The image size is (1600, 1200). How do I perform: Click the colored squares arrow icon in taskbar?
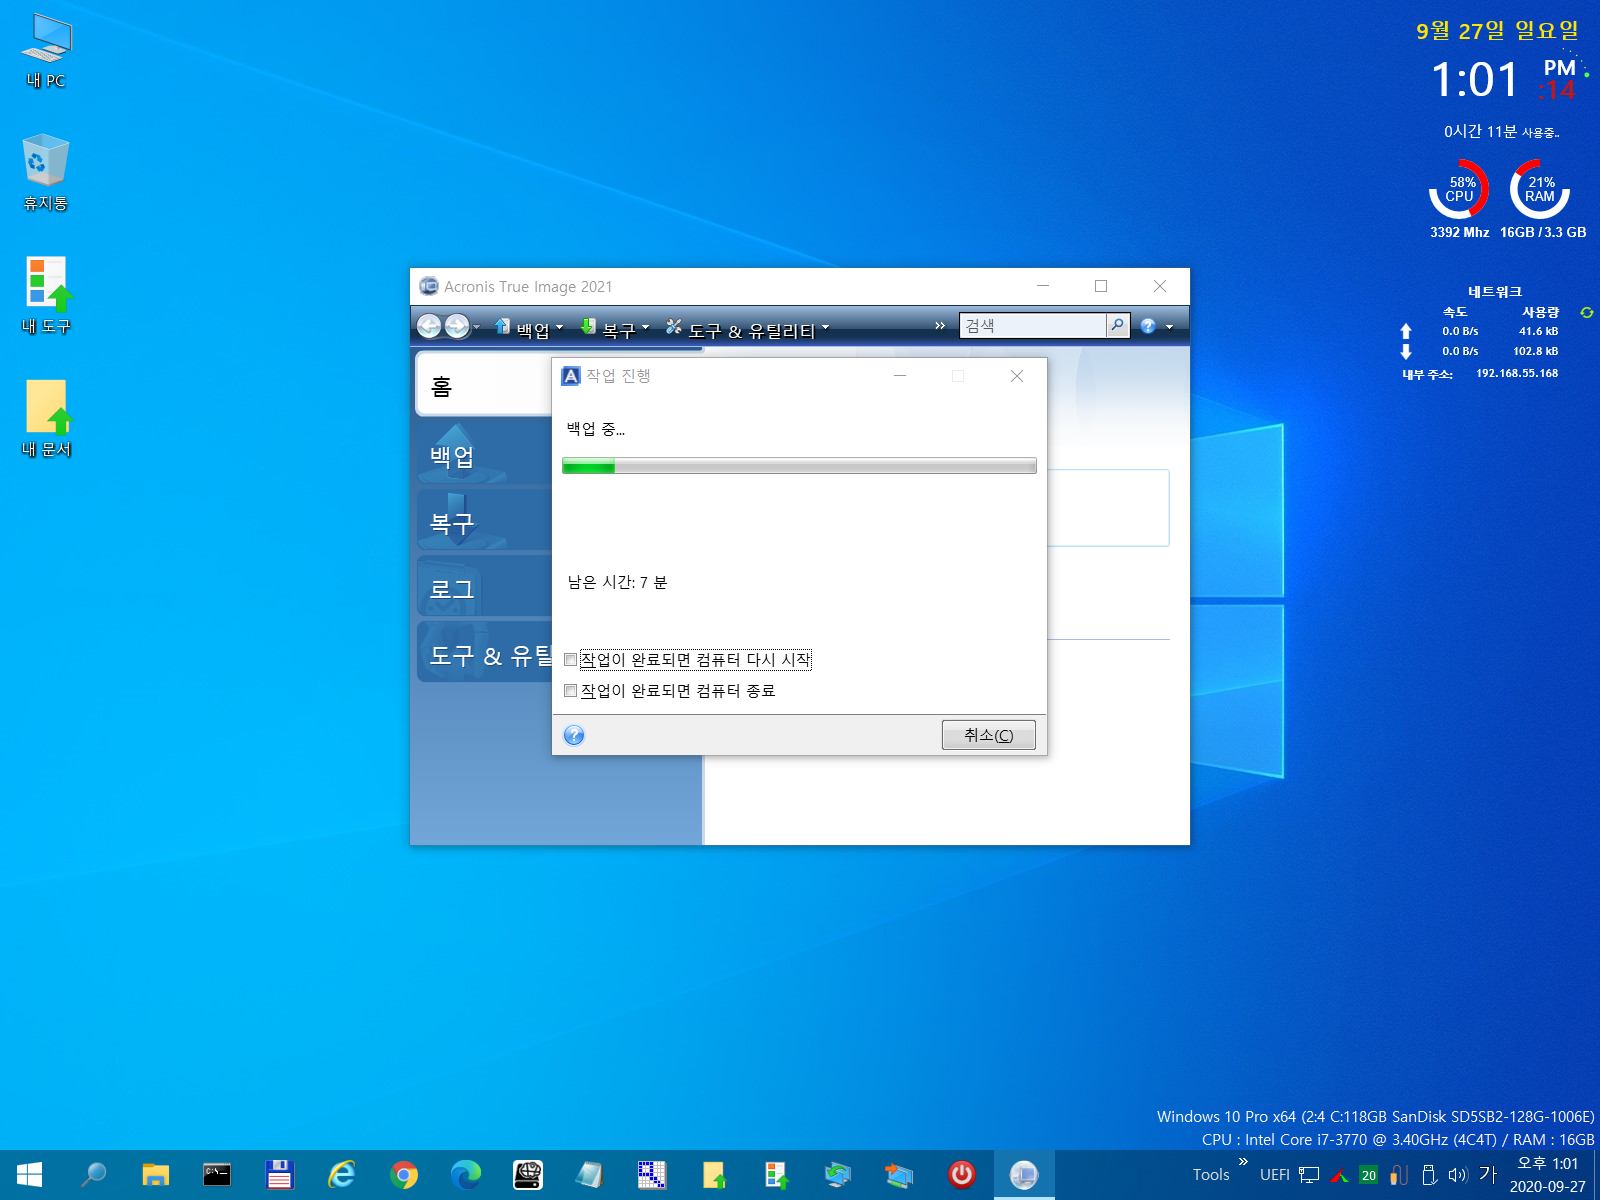[x=776, y=1175]
